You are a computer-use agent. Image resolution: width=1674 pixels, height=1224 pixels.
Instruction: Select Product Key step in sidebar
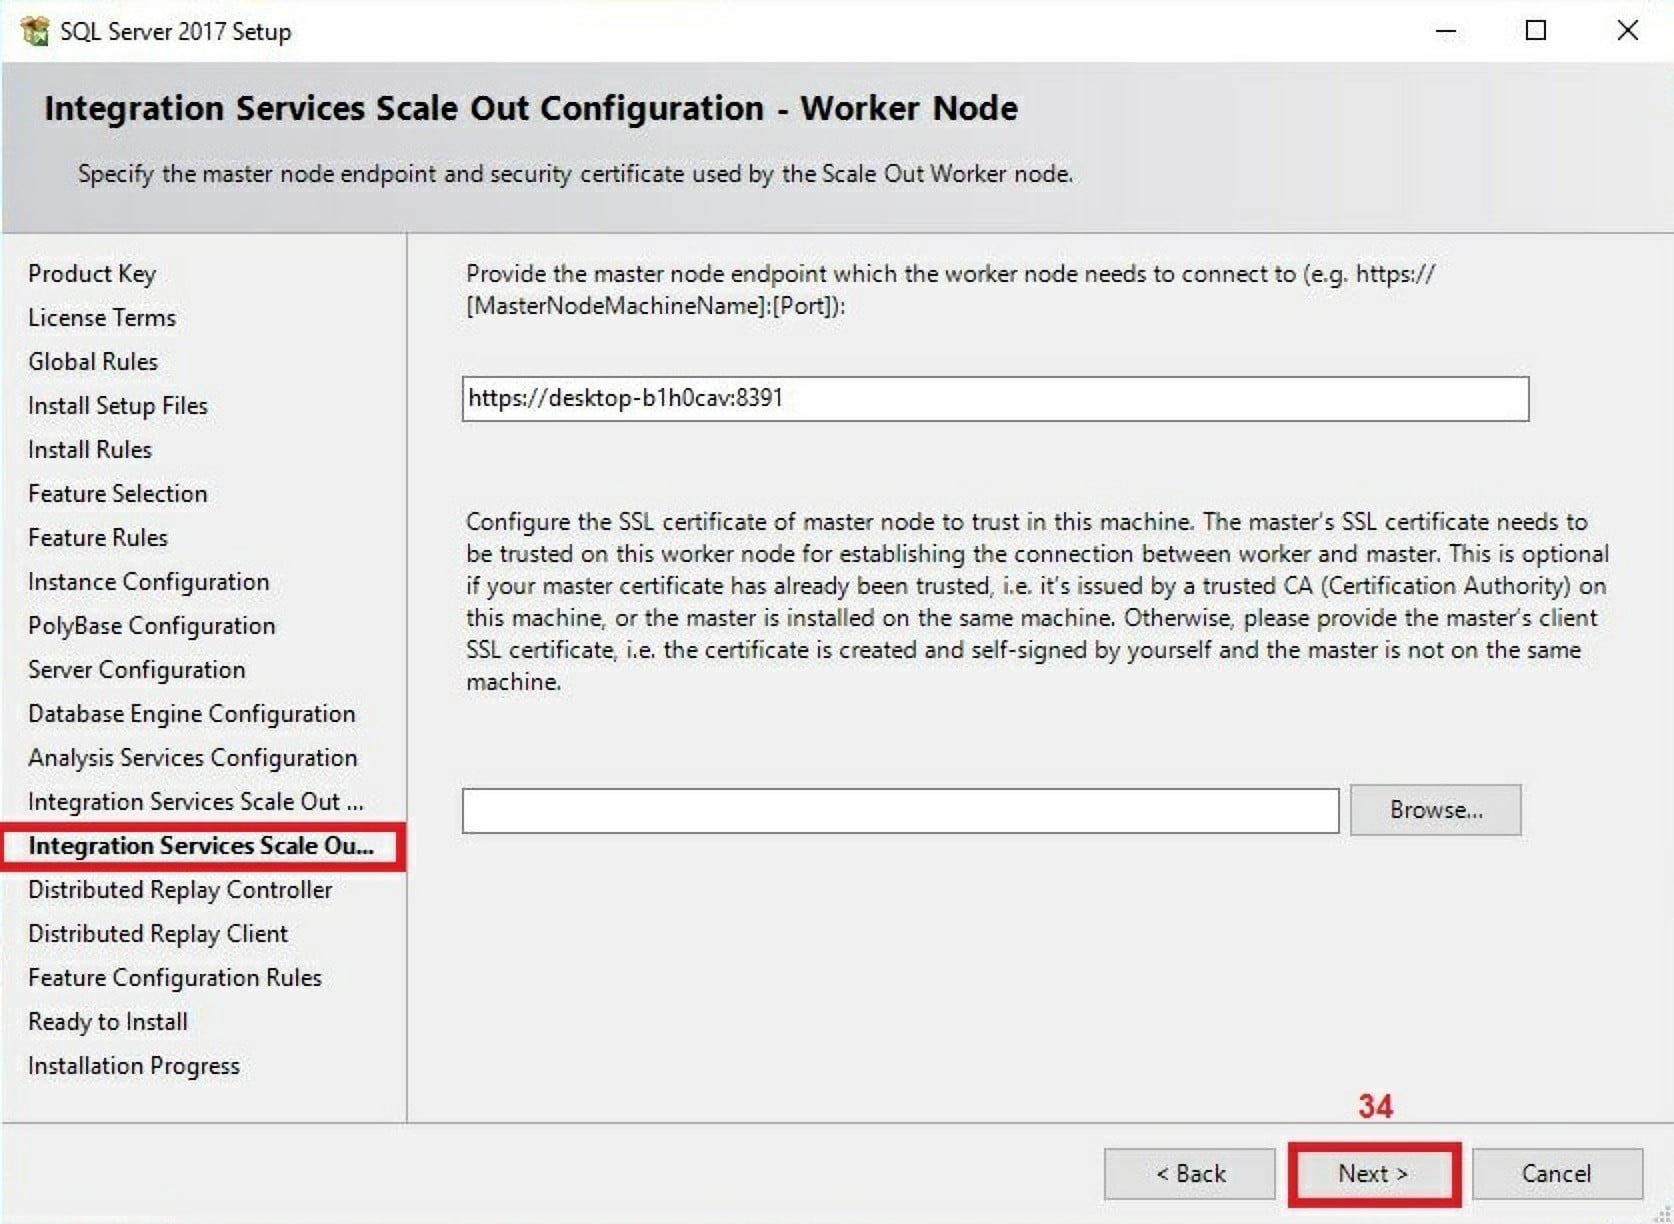(92, 274)
